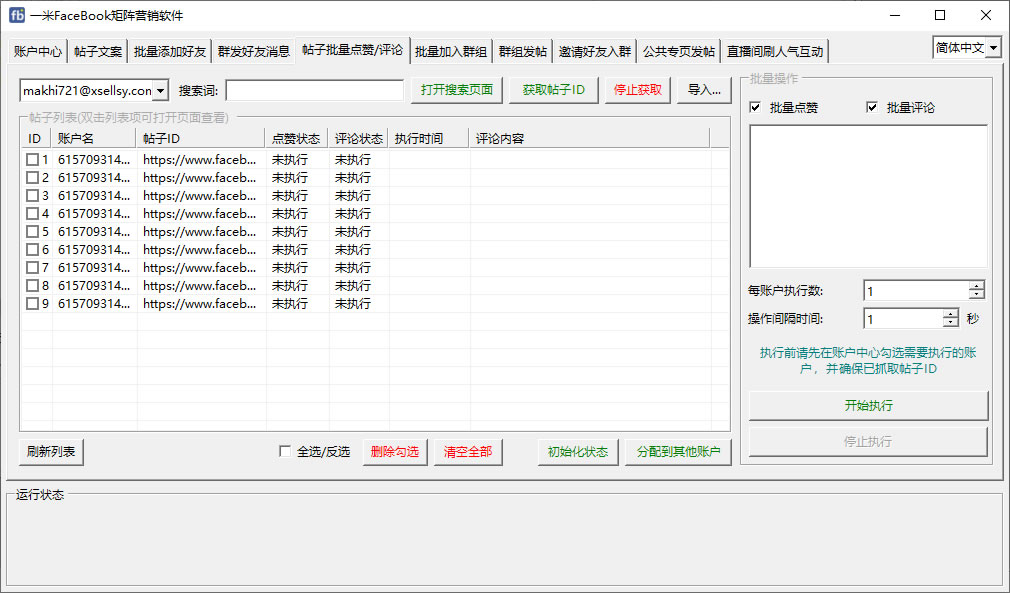
Task: Close the application window
Action: (986, 15)
